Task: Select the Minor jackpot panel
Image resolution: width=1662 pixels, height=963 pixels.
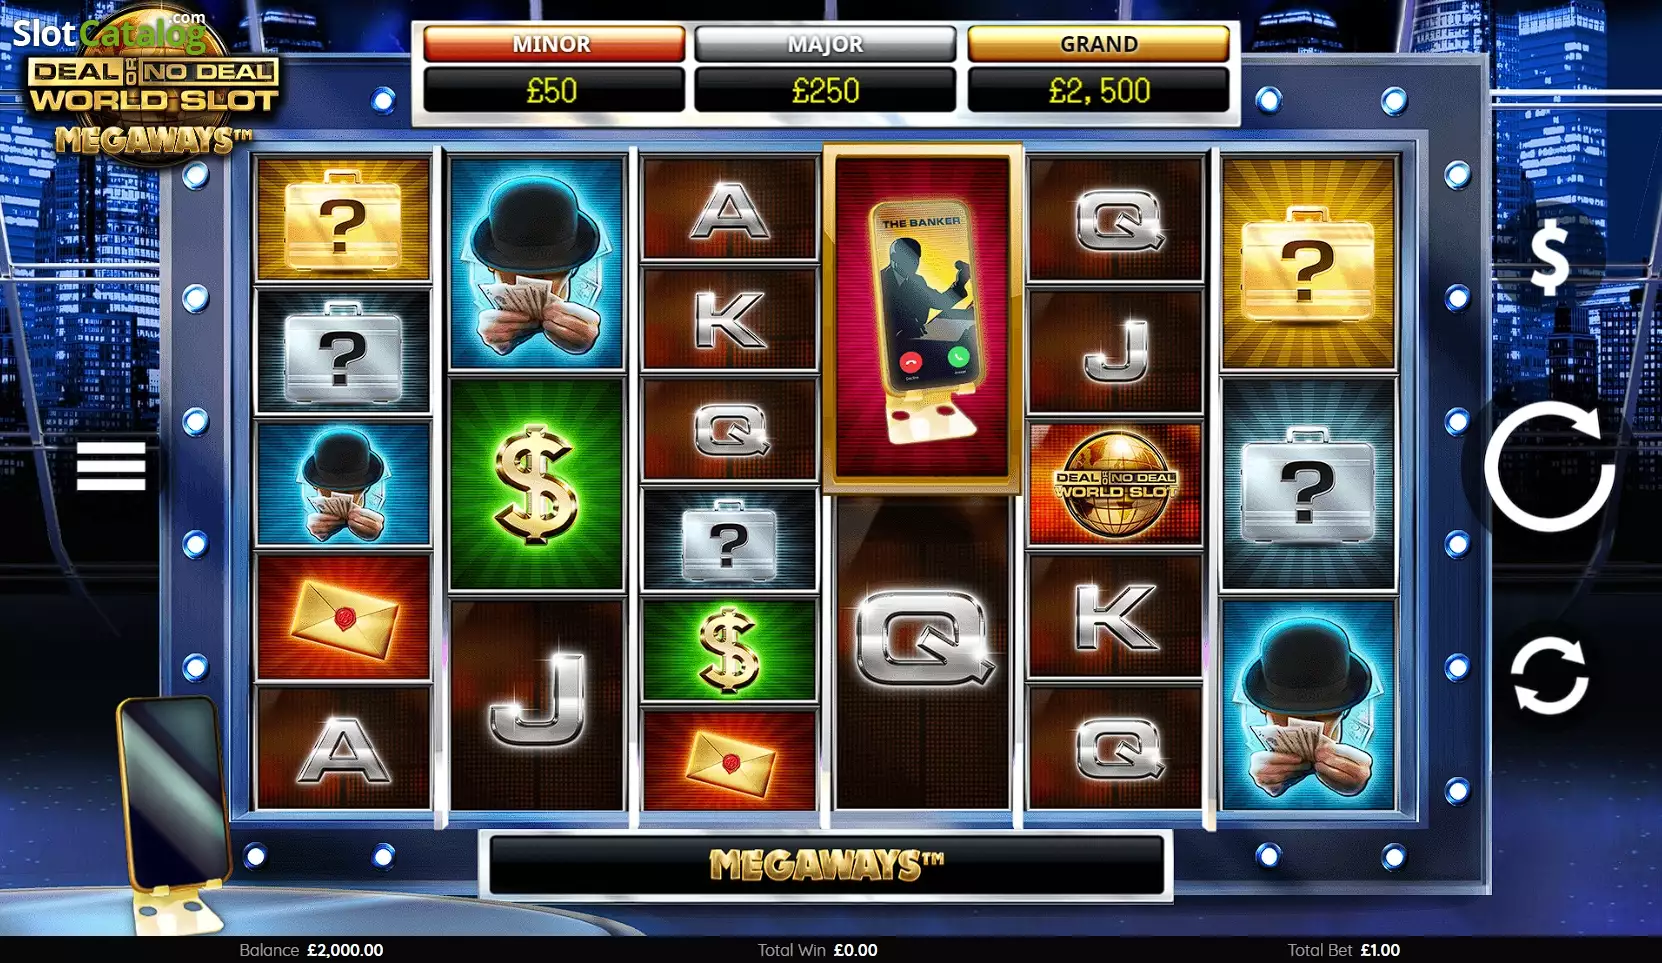Action: [553, 69]
